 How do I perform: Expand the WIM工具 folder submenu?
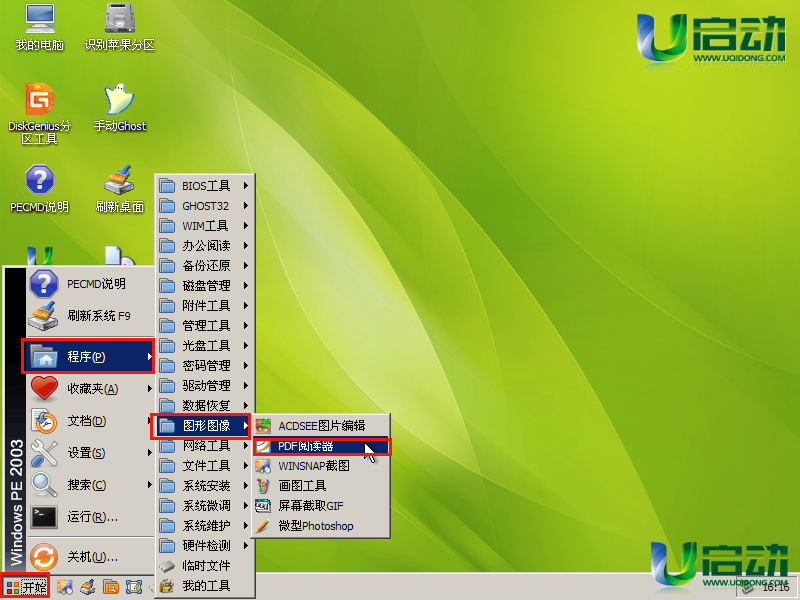[205, 226]
